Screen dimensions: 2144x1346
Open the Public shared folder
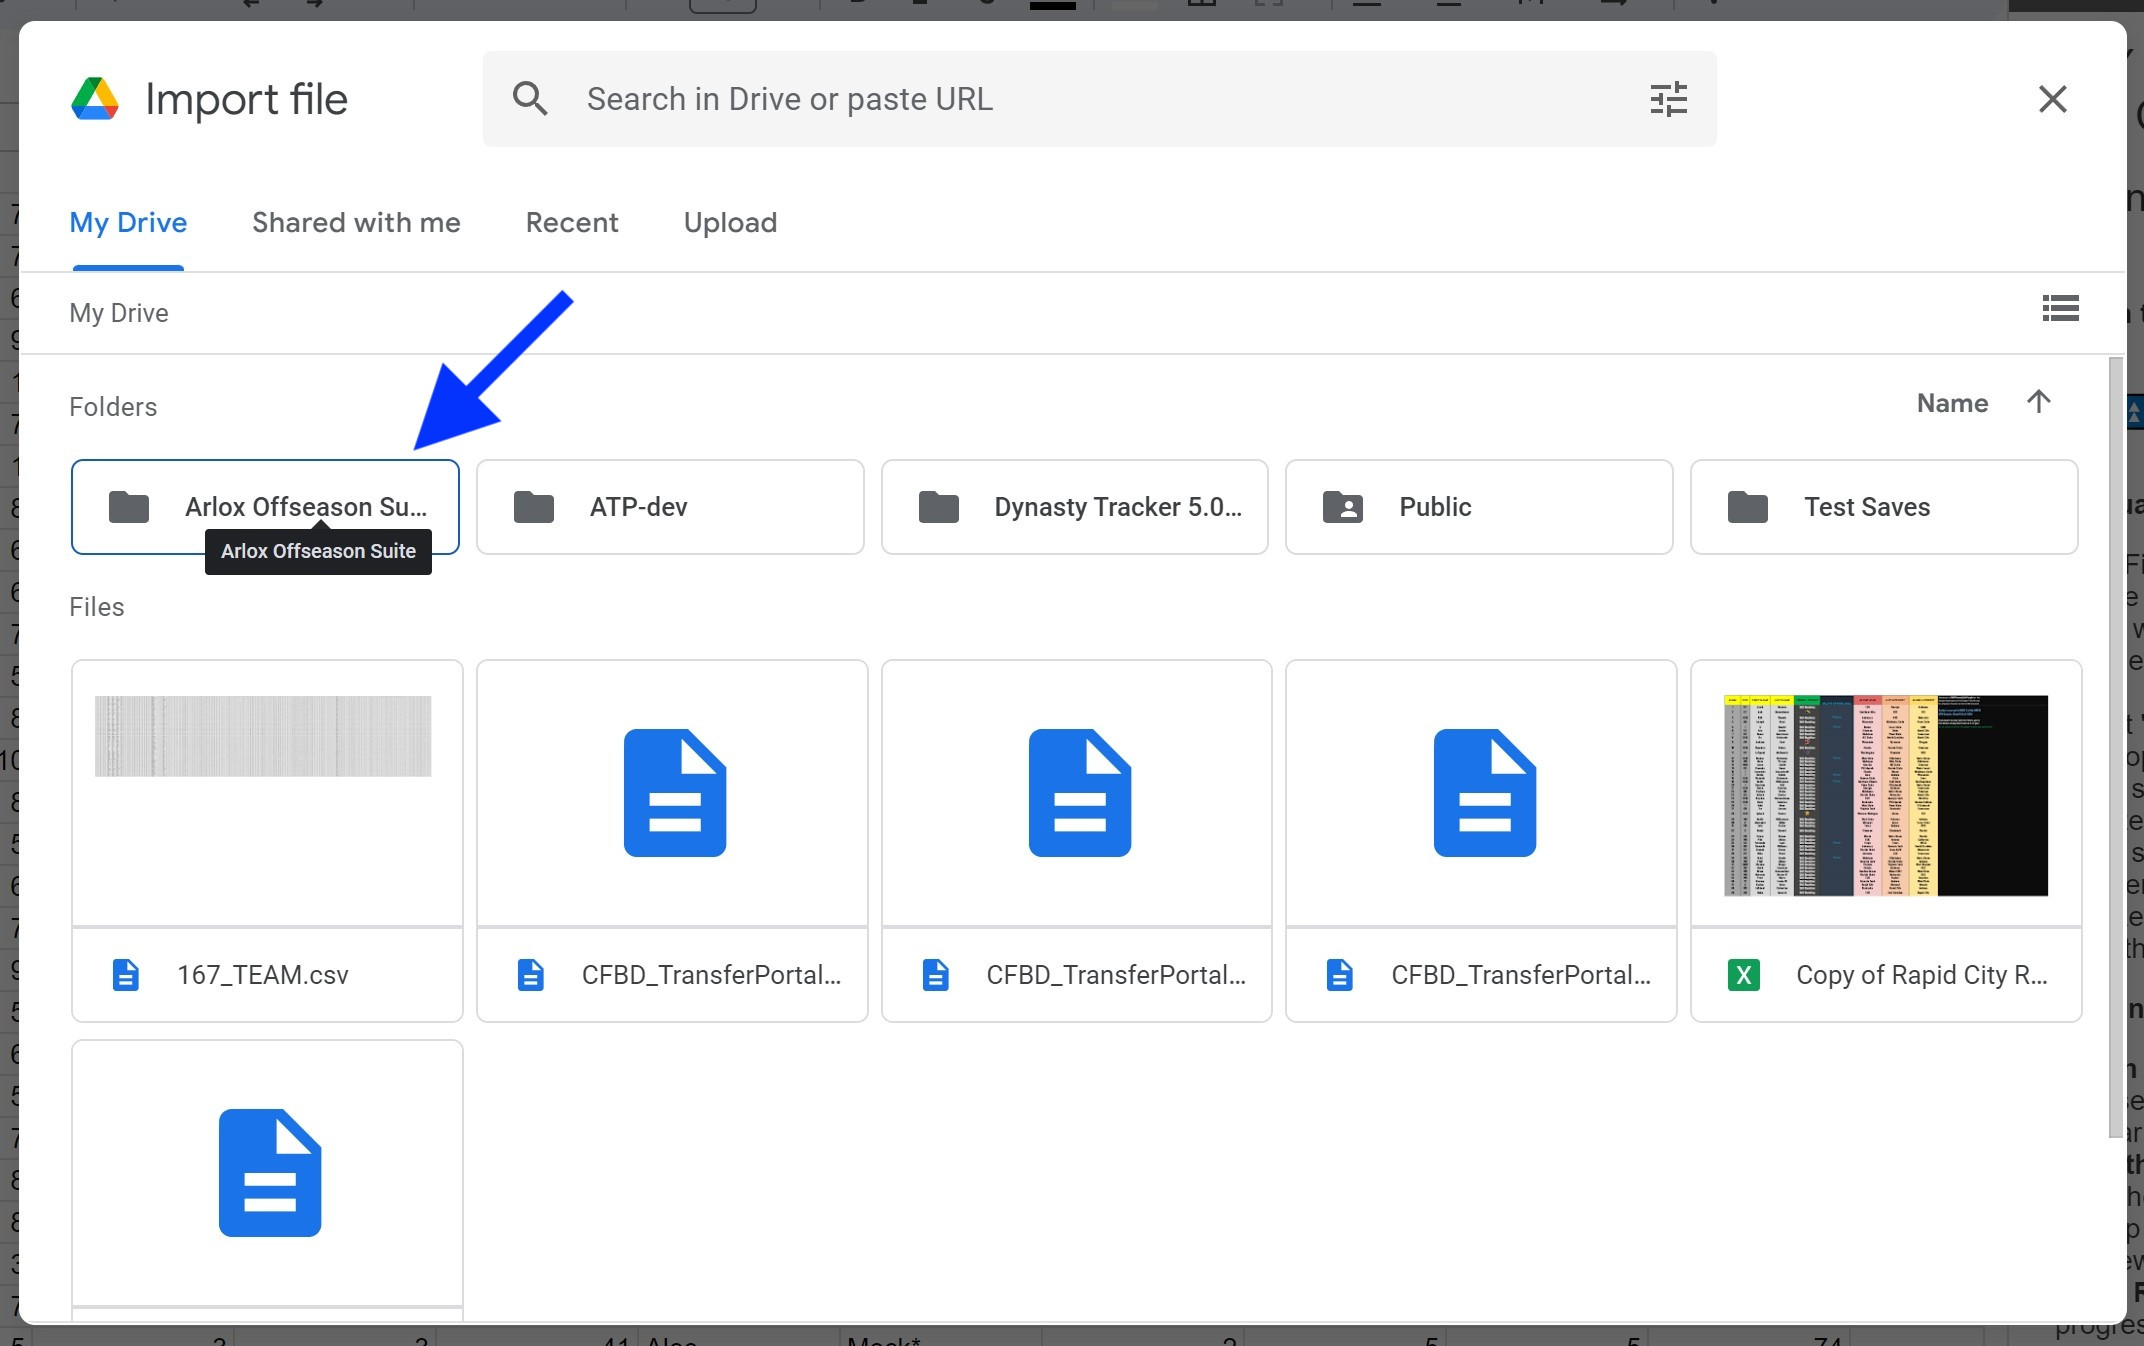1478,507
